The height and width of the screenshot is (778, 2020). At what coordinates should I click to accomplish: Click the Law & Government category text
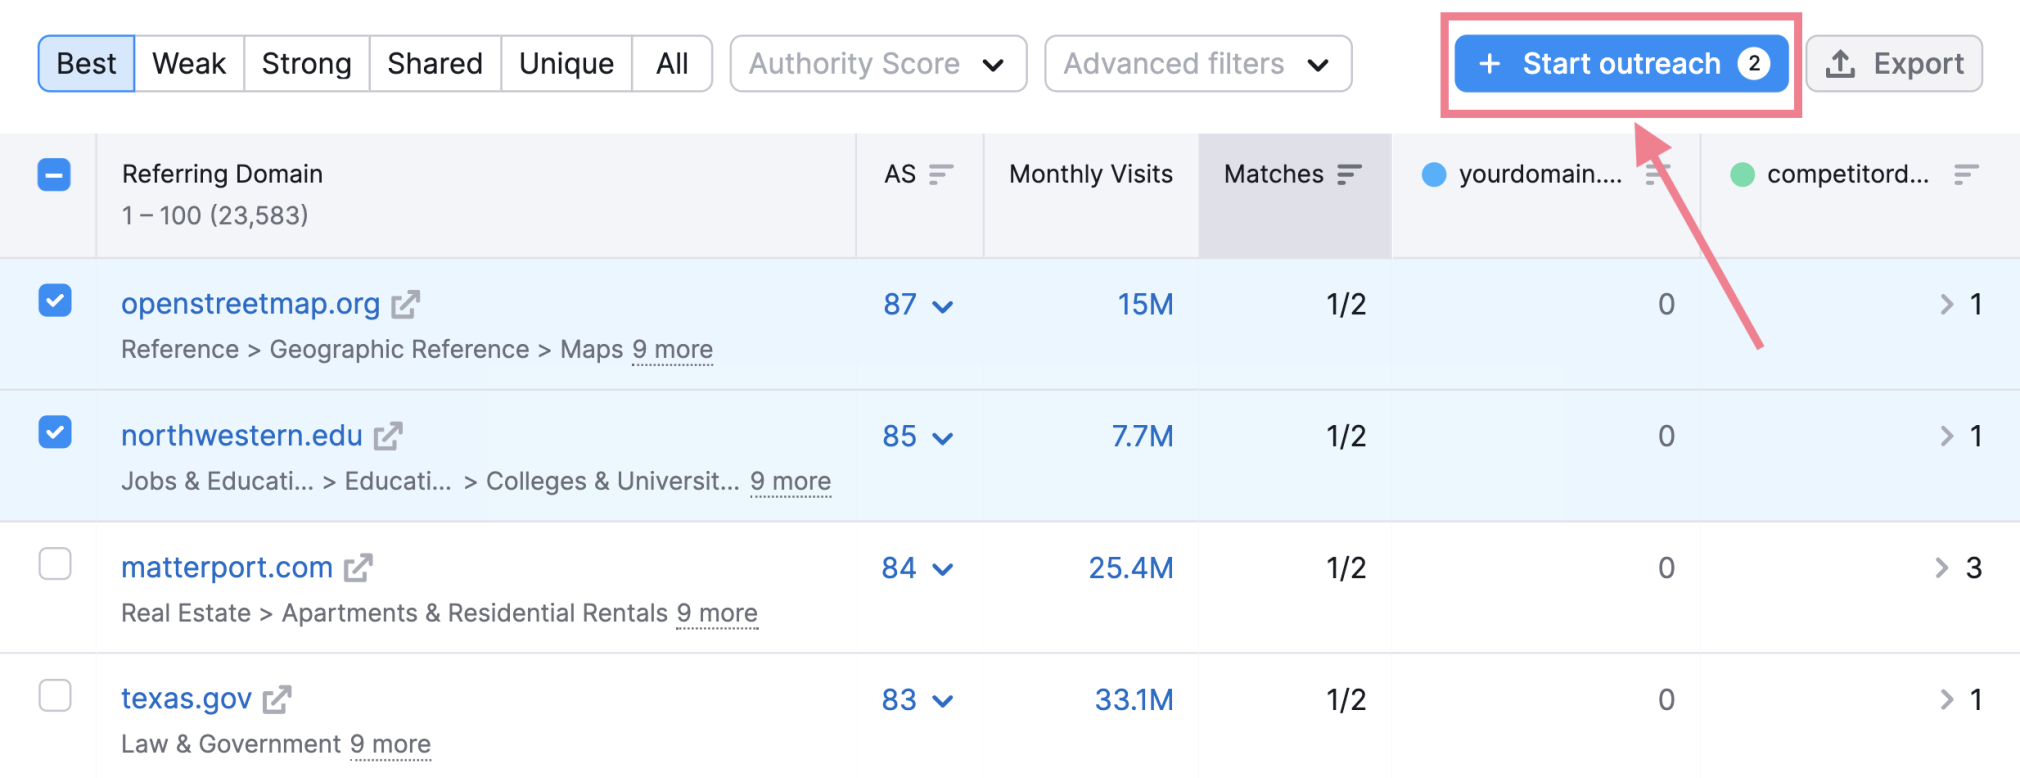231,745
